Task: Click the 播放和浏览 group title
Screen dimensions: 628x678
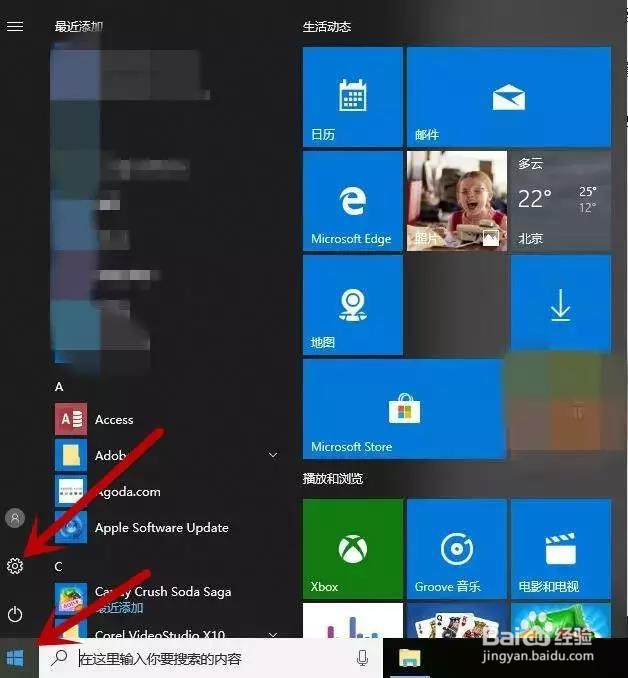Action: click(333, 479)
